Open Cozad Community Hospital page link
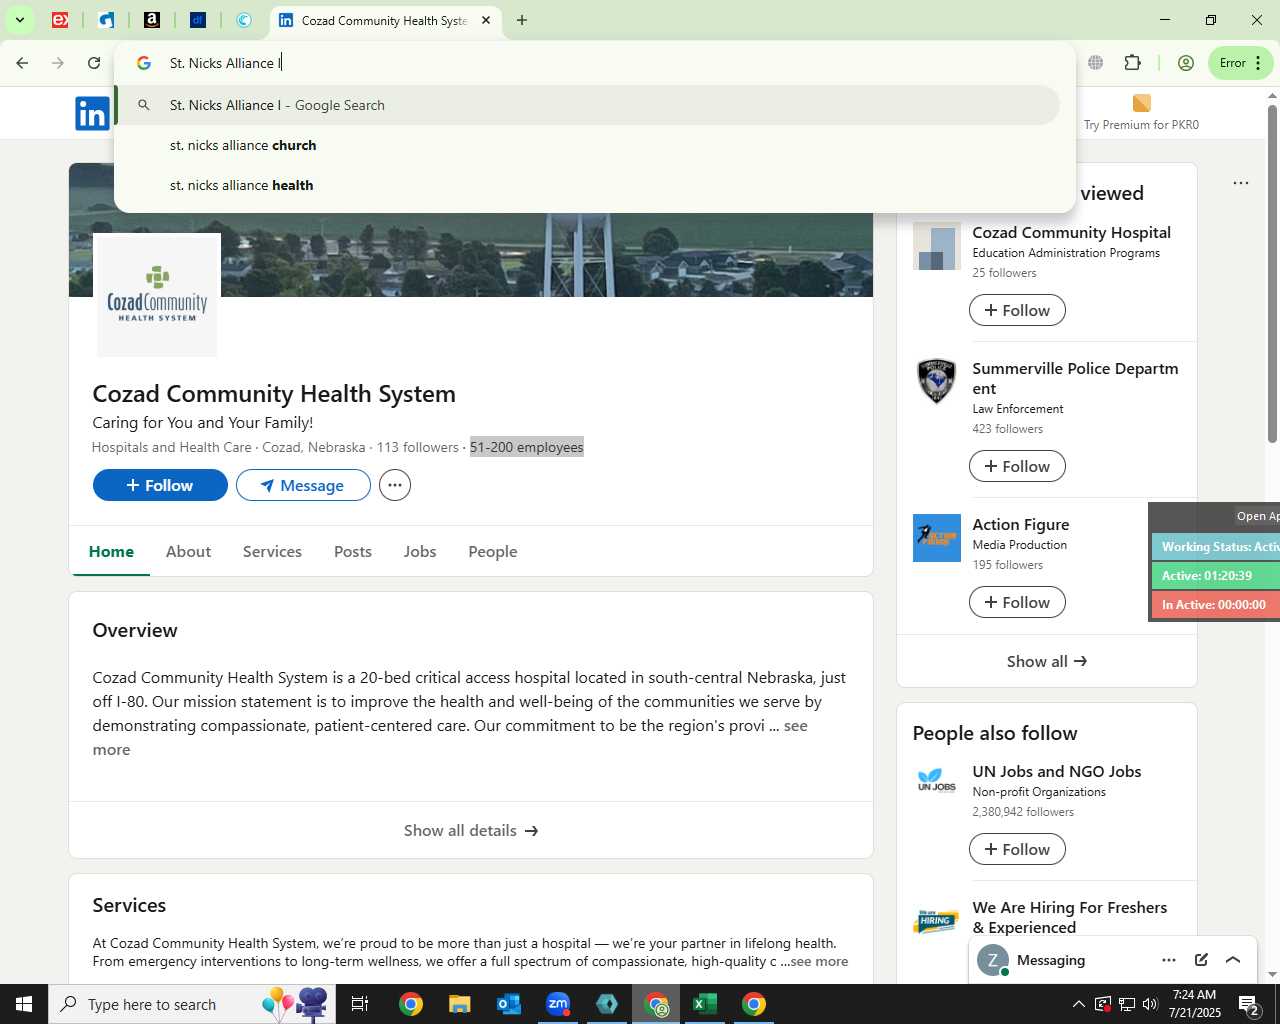The width and height of the screenshot is (1280, 1024). click(1071, 232)
